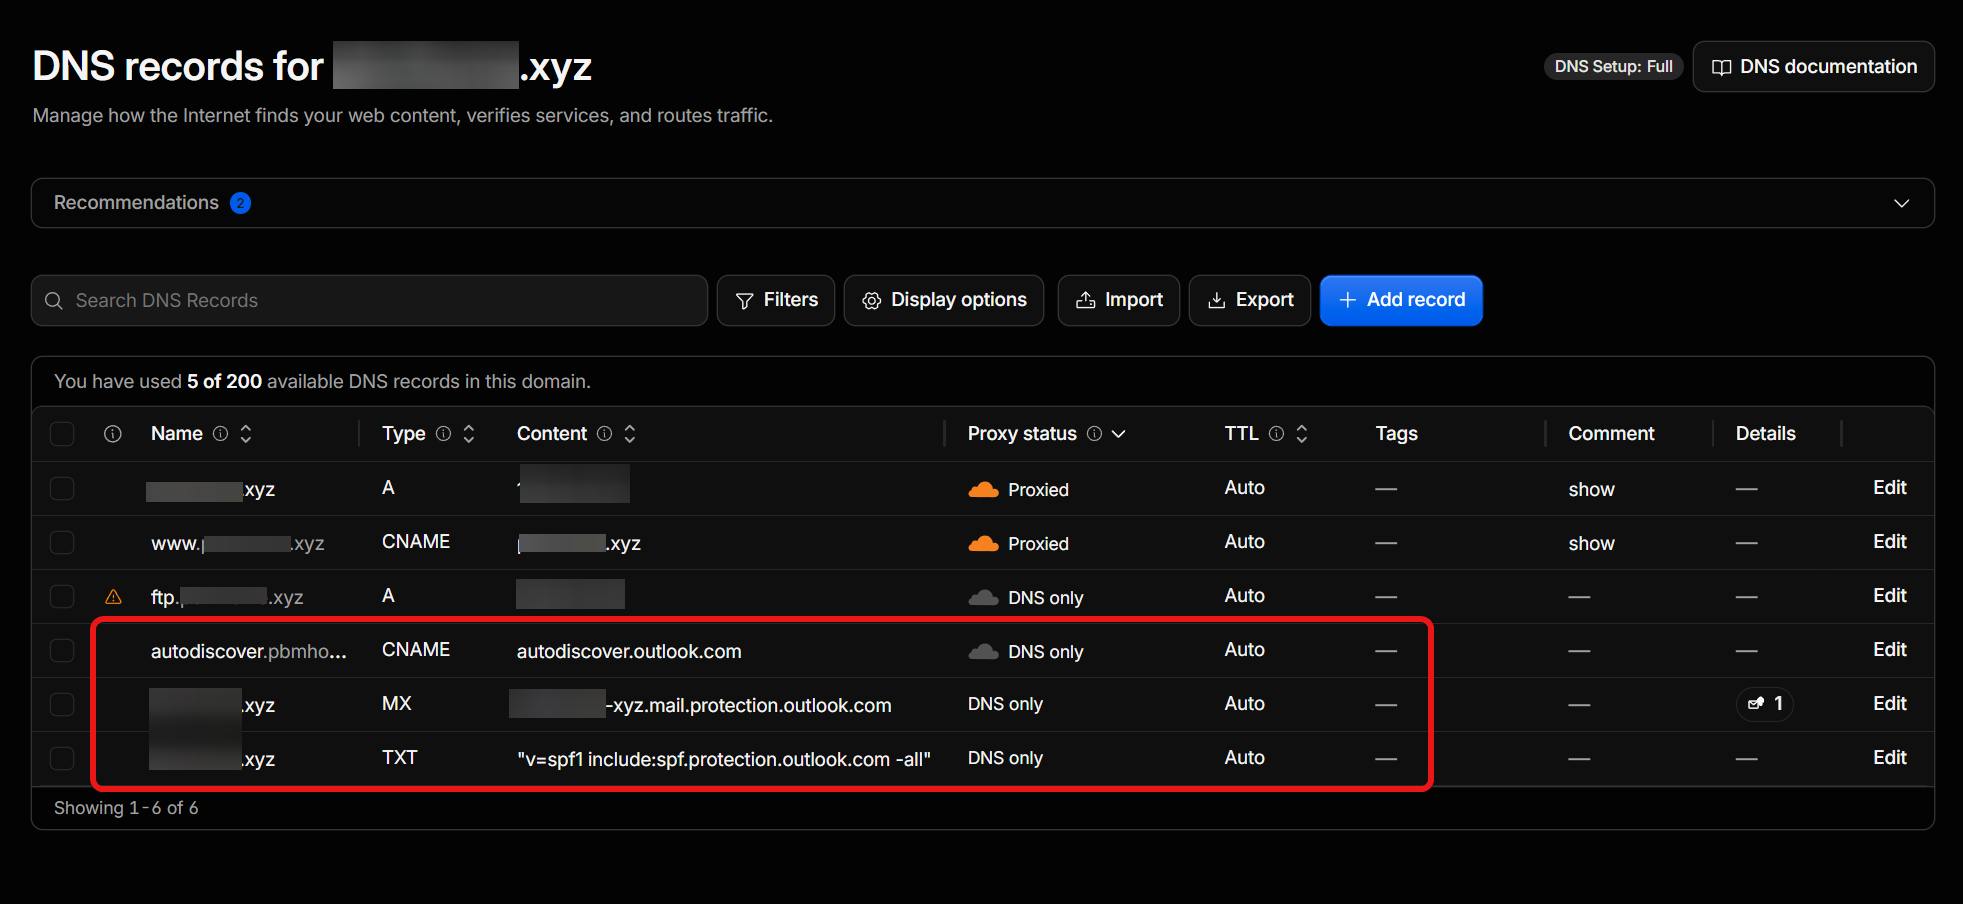This screenshot has height=904, width=1963.
Task: Click the info icon beside Proxy status header
Action: [x=1094, y=433]
